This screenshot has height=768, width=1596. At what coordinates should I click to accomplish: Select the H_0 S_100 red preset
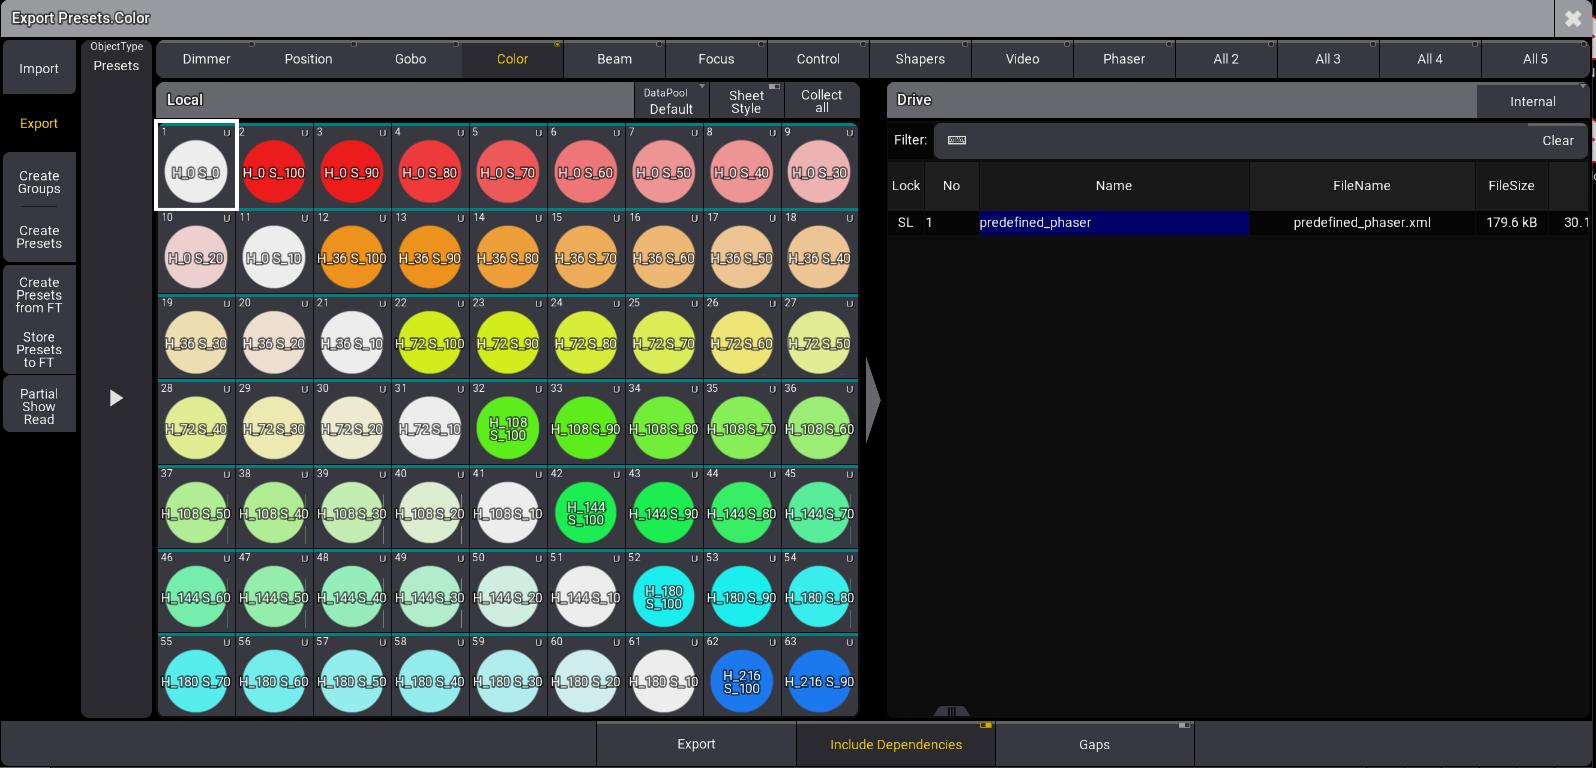[x=274, y=173]
